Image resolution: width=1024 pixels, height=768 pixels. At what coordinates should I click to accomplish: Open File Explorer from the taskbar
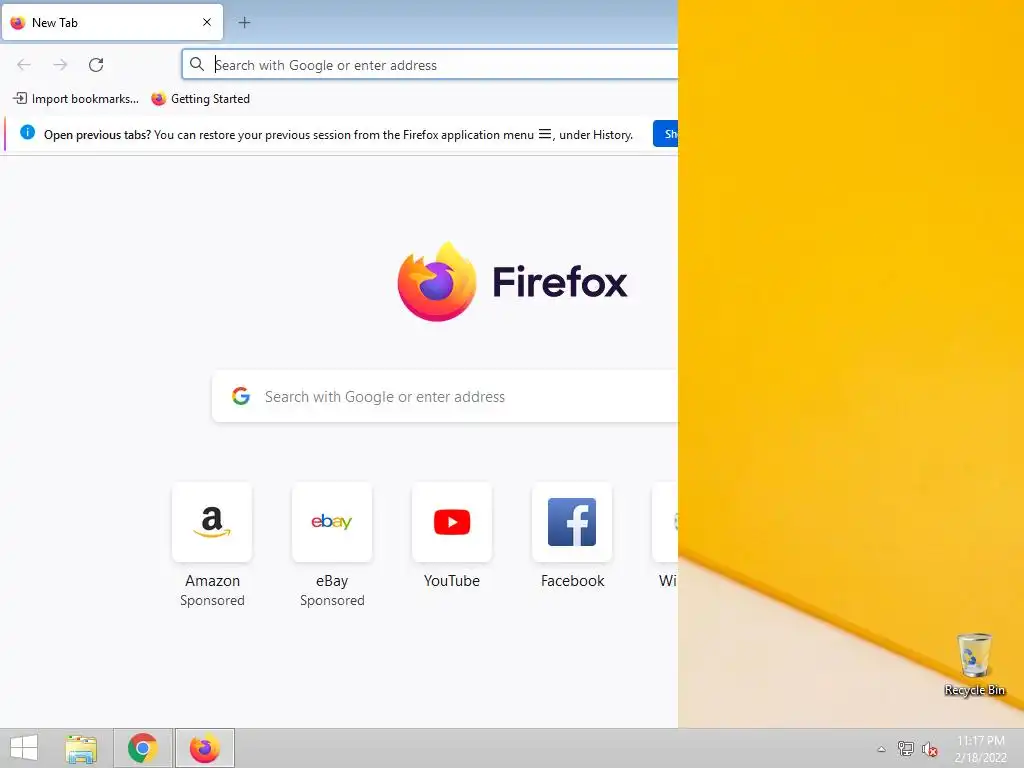(x=82, y=748)
